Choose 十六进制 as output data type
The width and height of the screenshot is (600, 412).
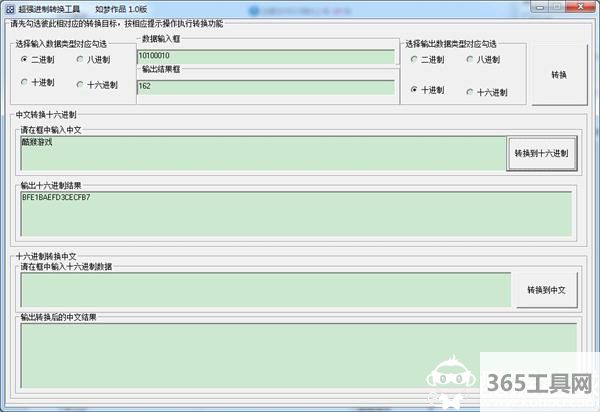[470, 92]
